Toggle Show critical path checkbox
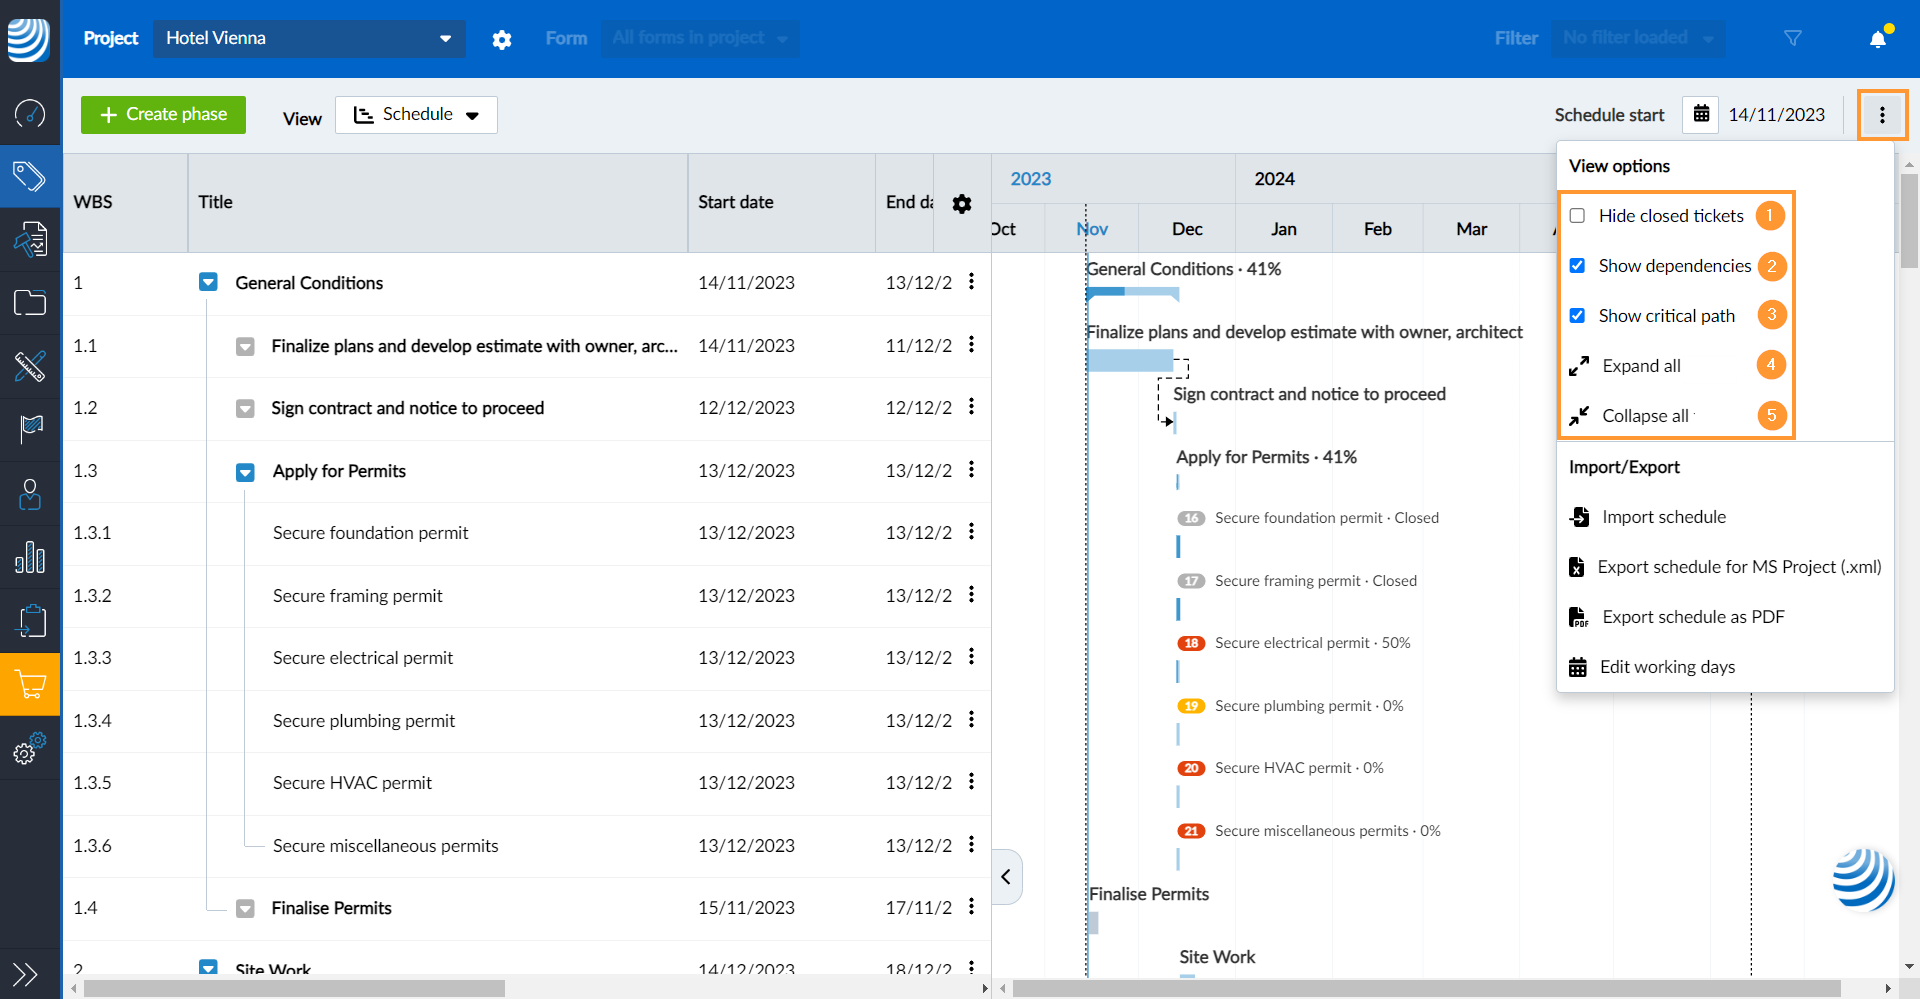The image size is (1920, 999). (1577, 316)
